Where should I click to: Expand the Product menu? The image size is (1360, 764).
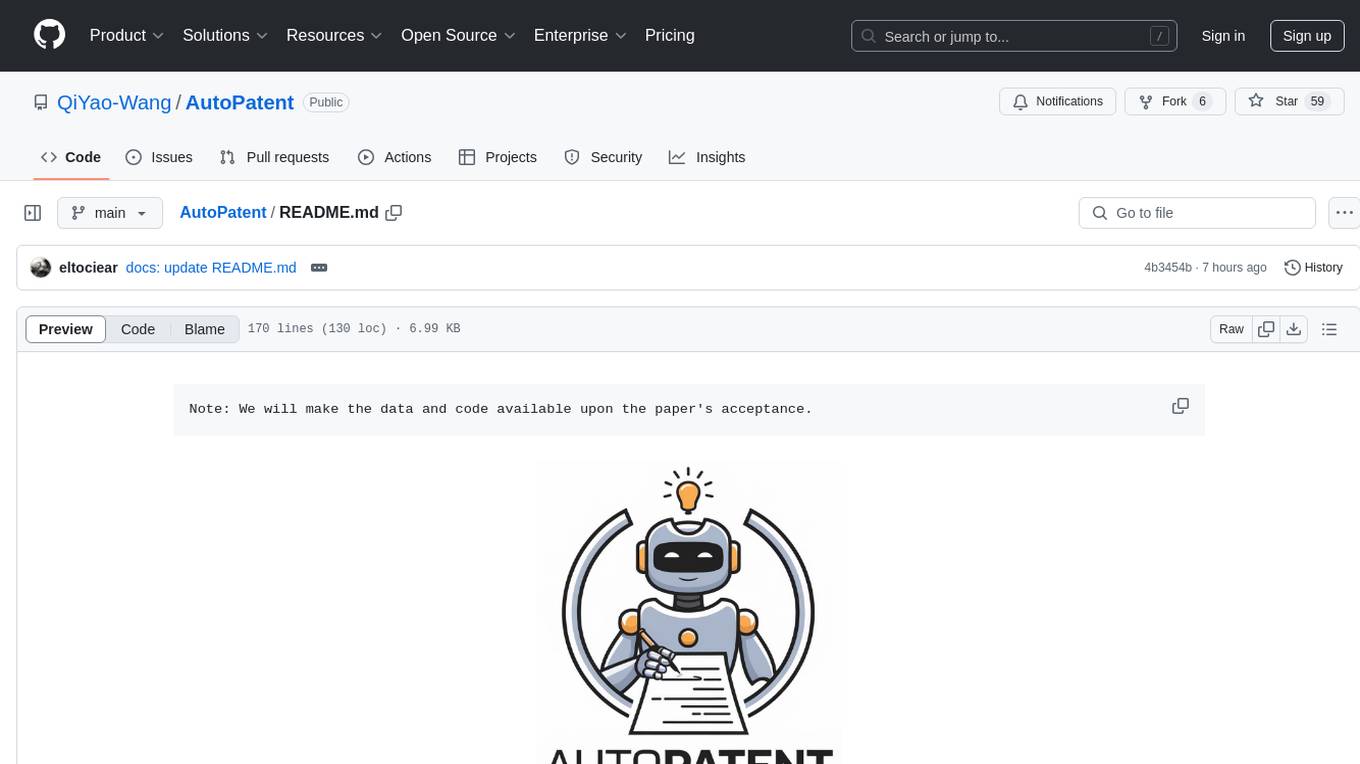pyautogui.click(x=127, y=35)
